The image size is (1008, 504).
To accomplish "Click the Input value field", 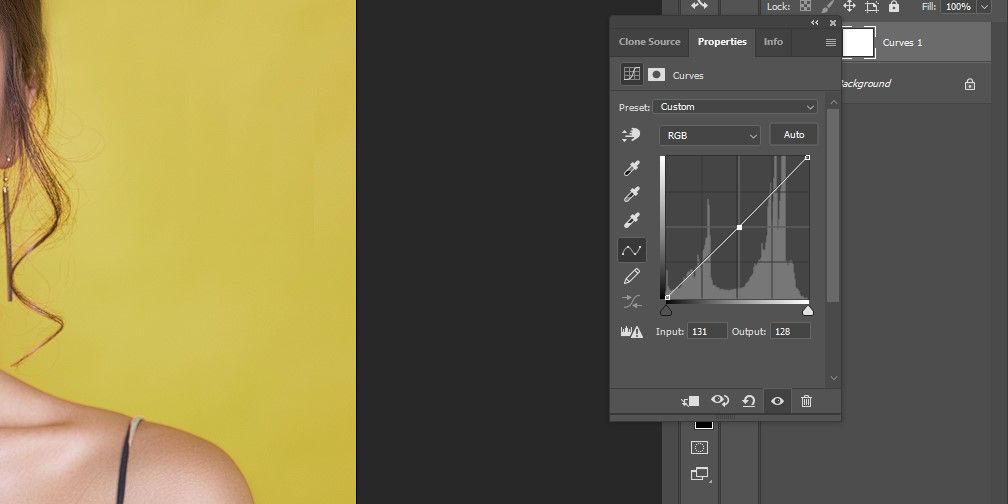I will tap(707, 331).
